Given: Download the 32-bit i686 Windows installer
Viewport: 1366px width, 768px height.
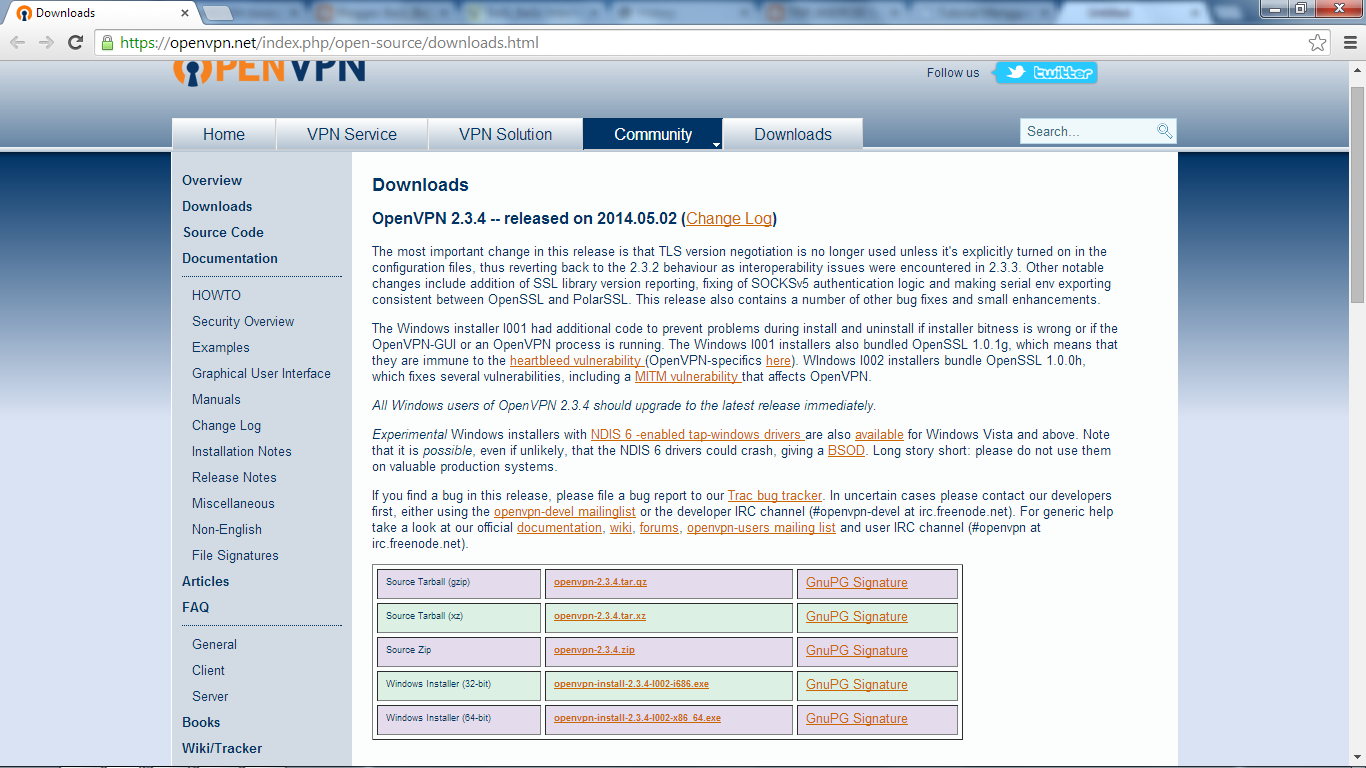Looking at the screenshot, I should [631, 684].
